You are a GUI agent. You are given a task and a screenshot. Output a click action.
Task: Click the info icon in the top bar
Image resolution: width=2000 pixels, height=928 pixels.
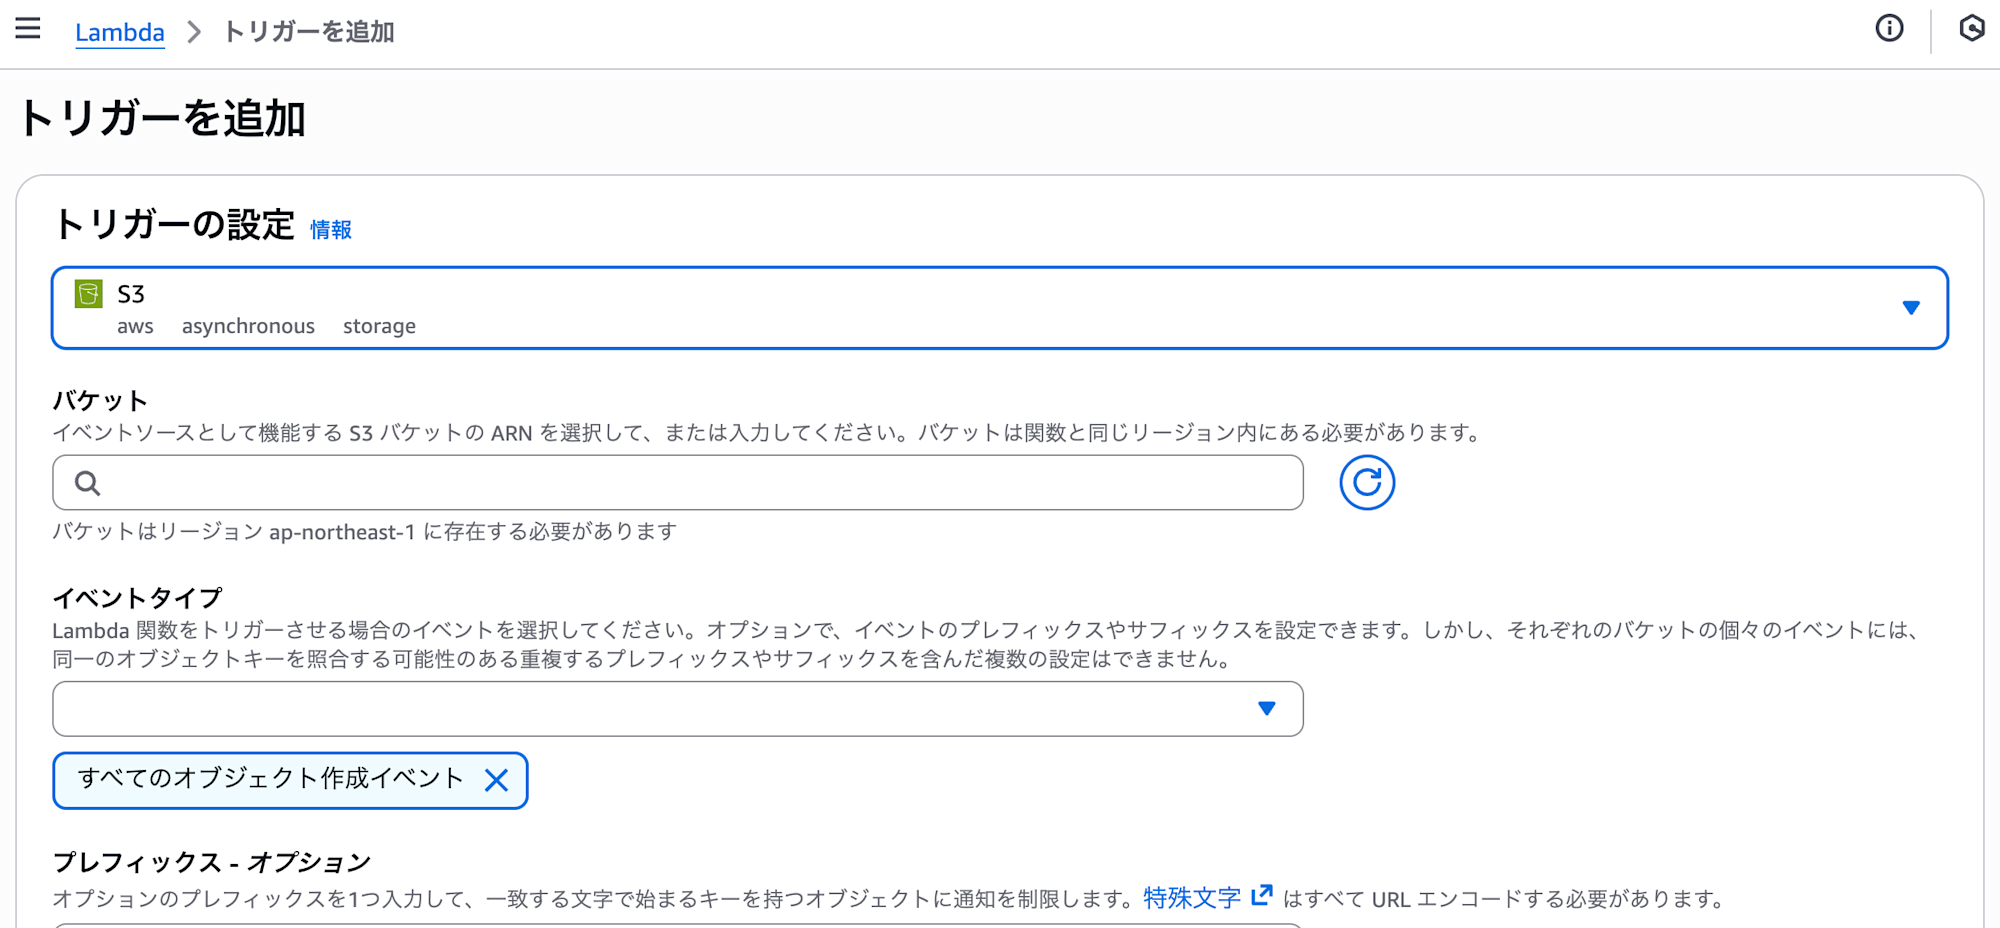[1889, 29]
